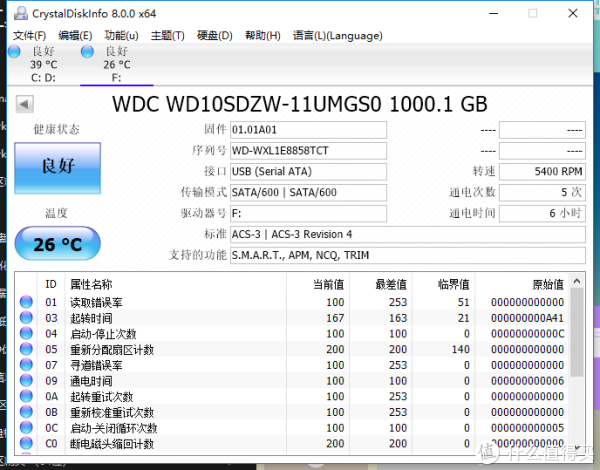The height and width of the screenshot is (470, 600).
Task: Click the status icon for attribute 0C
Action: 26,428
